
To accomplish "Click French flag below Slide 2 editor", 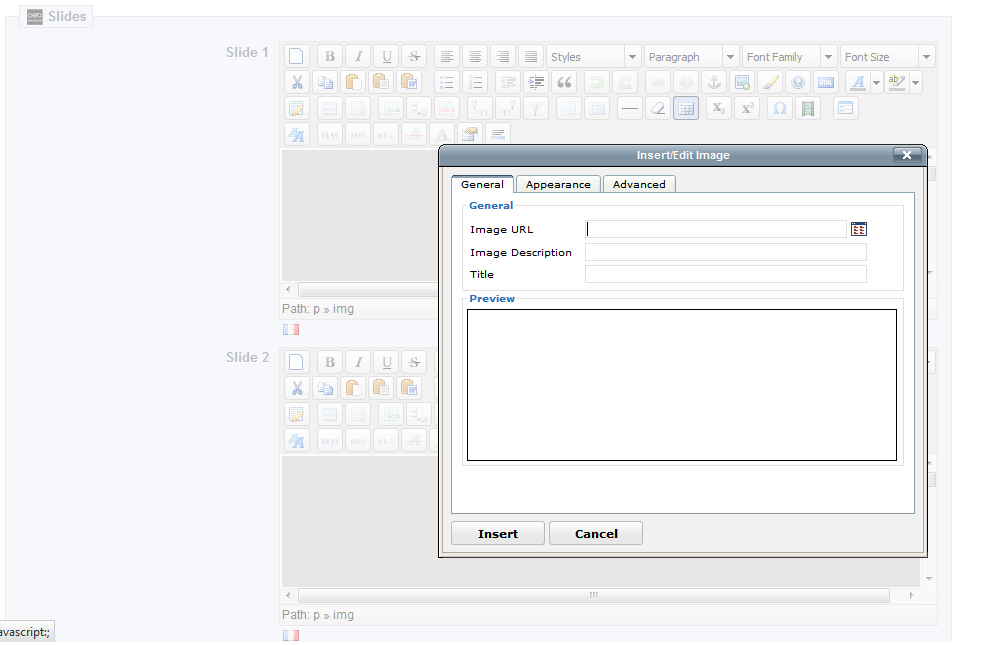I will pyautogui.click(x=291, y=635).
